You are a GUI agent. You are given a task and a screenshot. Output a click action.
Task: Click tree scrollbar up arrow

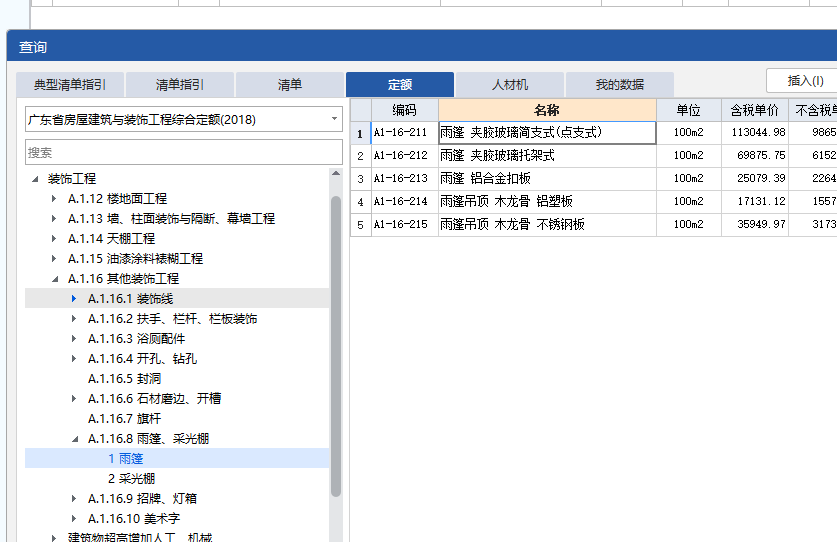tap(336, 173)
